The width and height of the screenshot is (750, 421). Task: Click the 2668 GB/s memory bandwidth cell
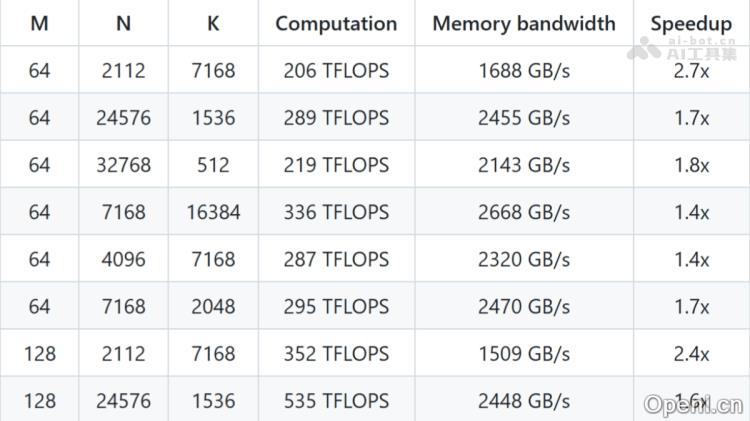pyautogui.click(x=524, y=212)
